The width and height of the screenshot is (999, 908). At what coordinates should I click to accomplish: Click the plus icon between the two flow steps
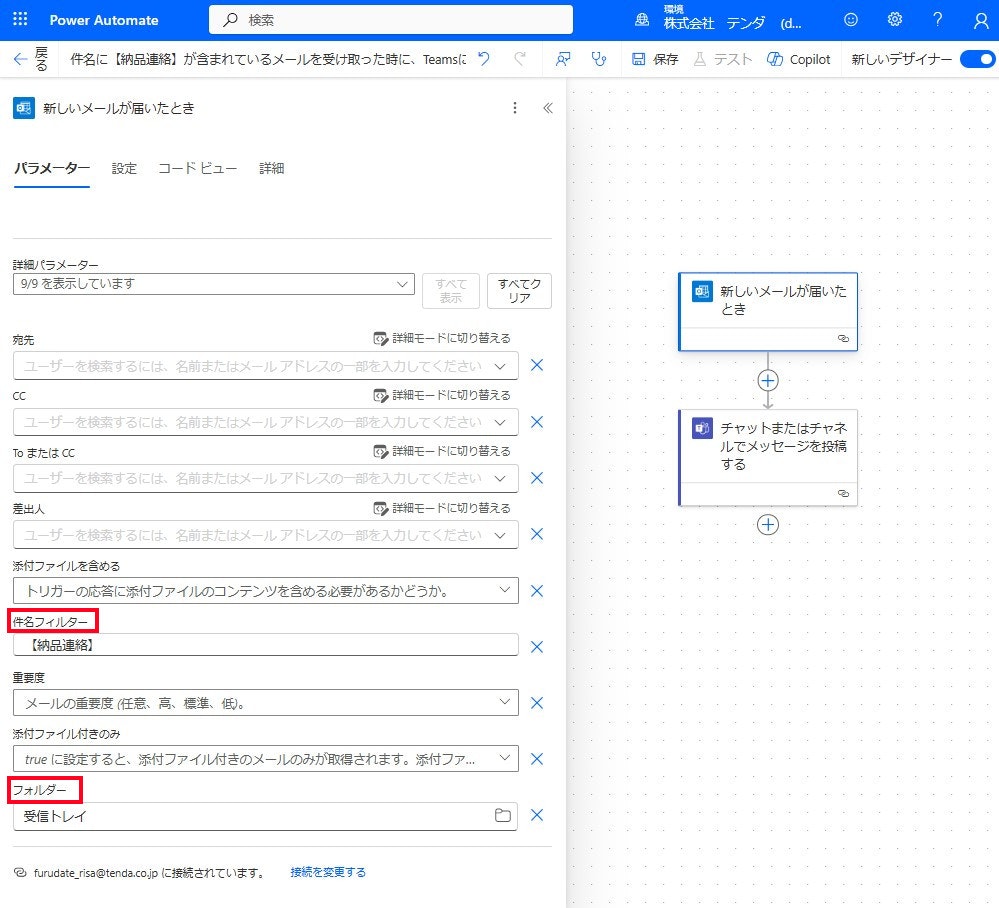tap(767, 381)
